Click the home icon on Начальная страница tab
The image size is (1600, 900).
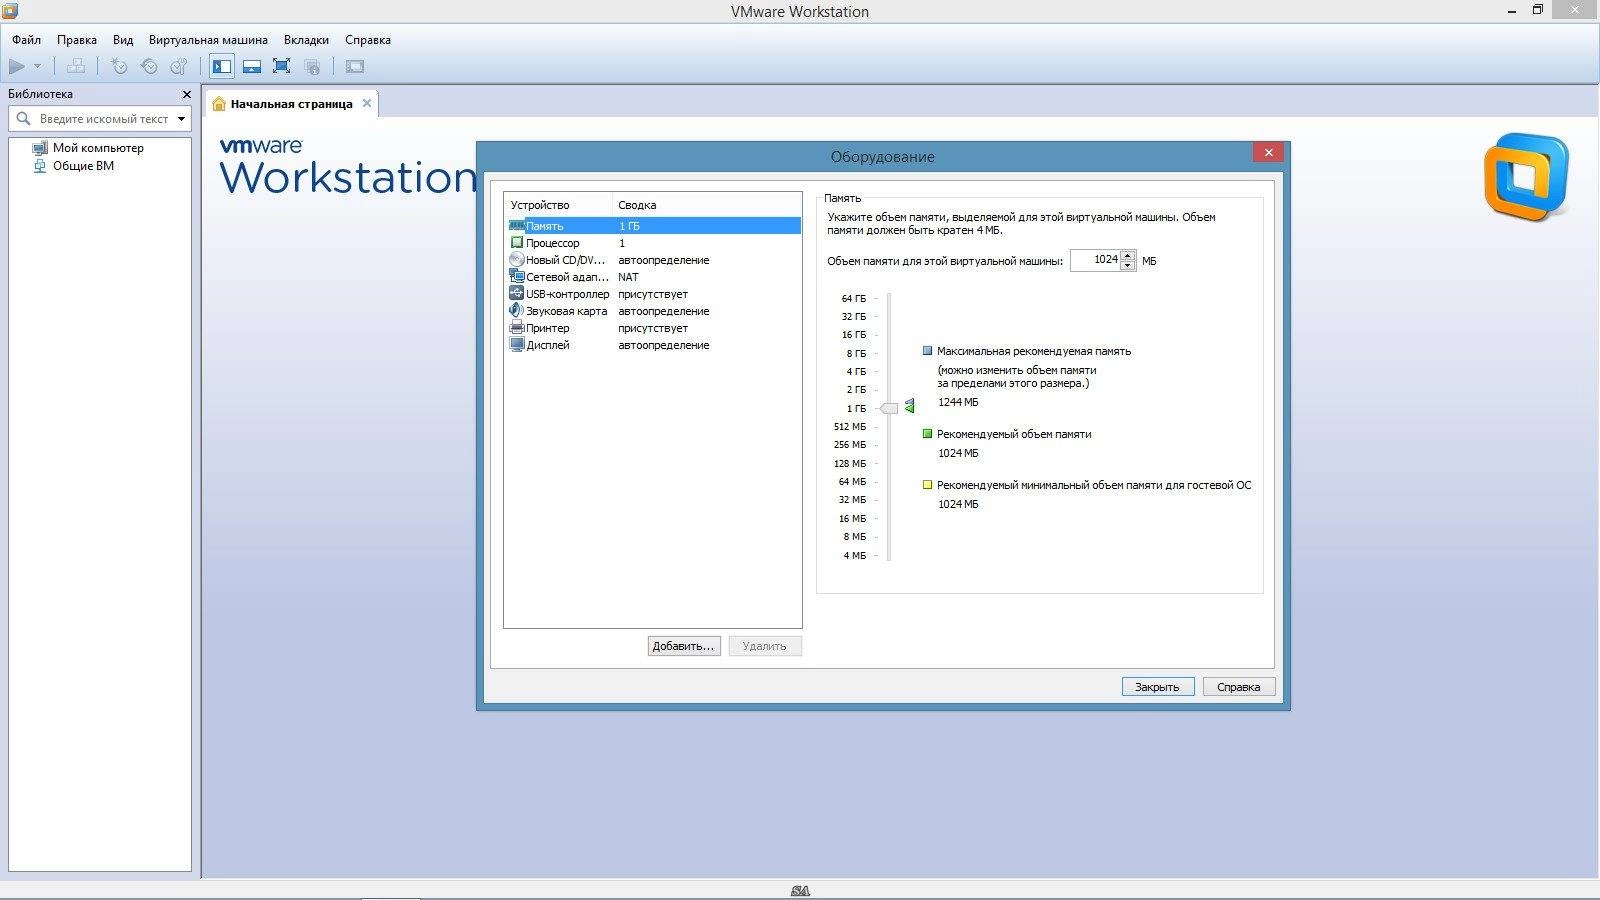219,104
